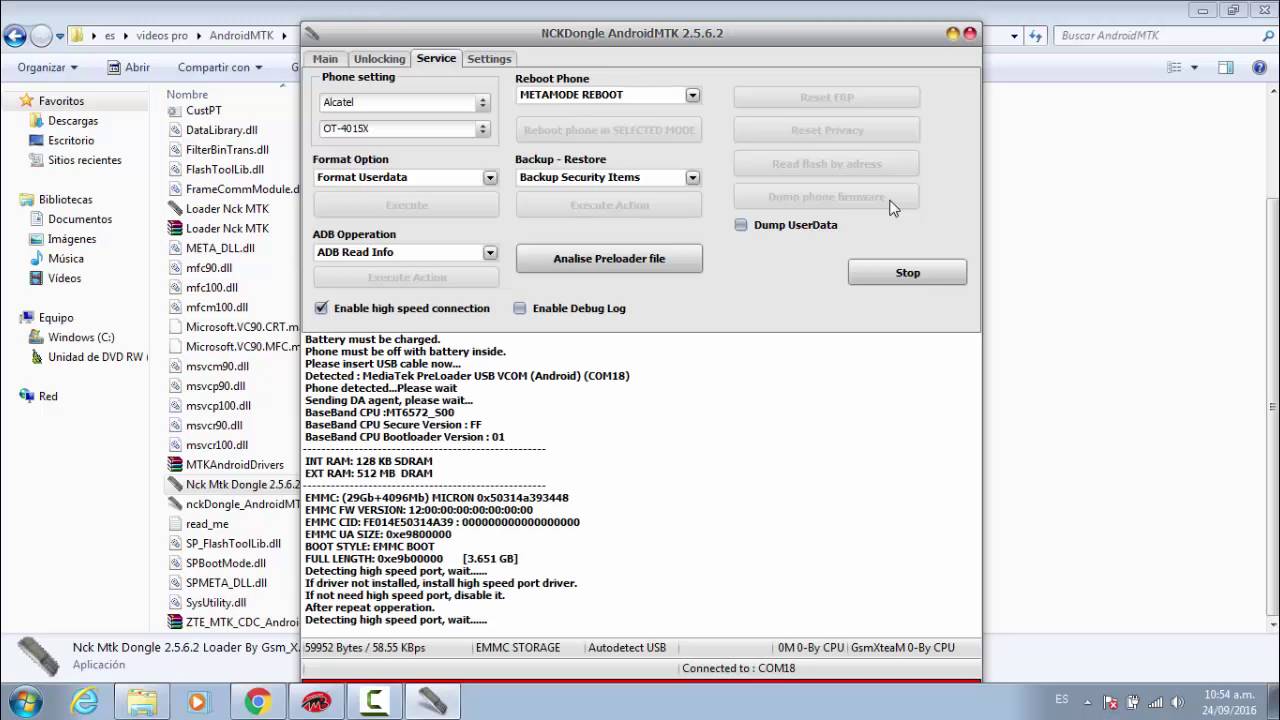Click Reset FRP button
1280x720 pixels.
(x=827, y=98)
